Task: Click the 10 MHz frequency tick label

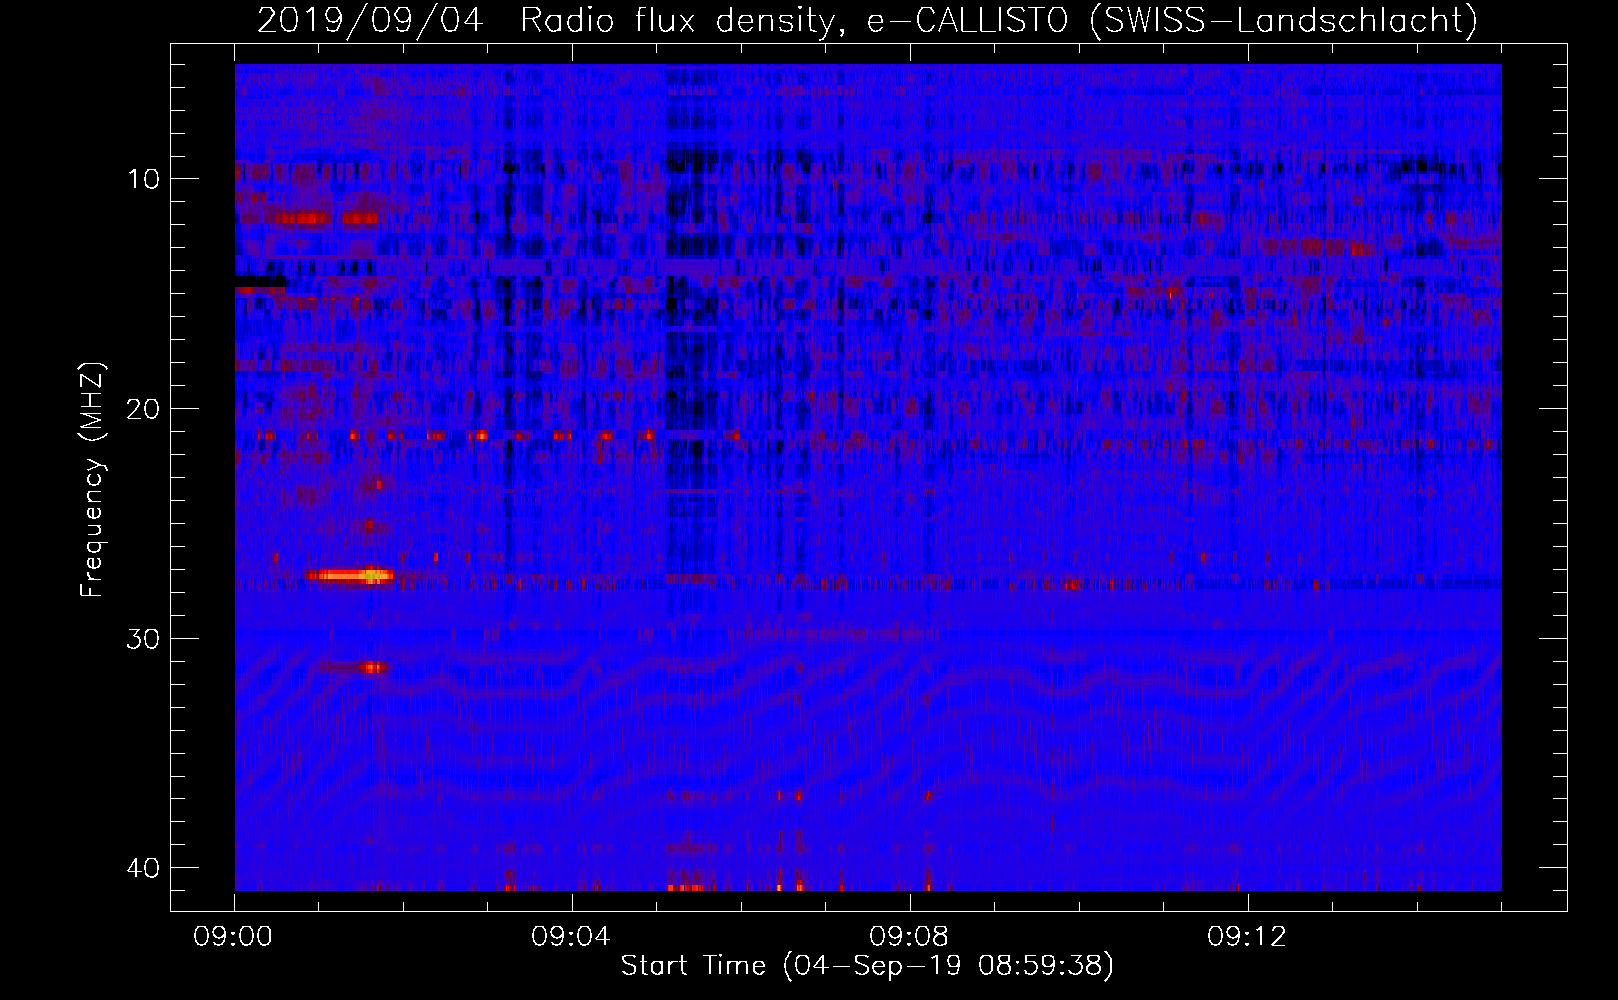Action: click(x=143, y=179)
